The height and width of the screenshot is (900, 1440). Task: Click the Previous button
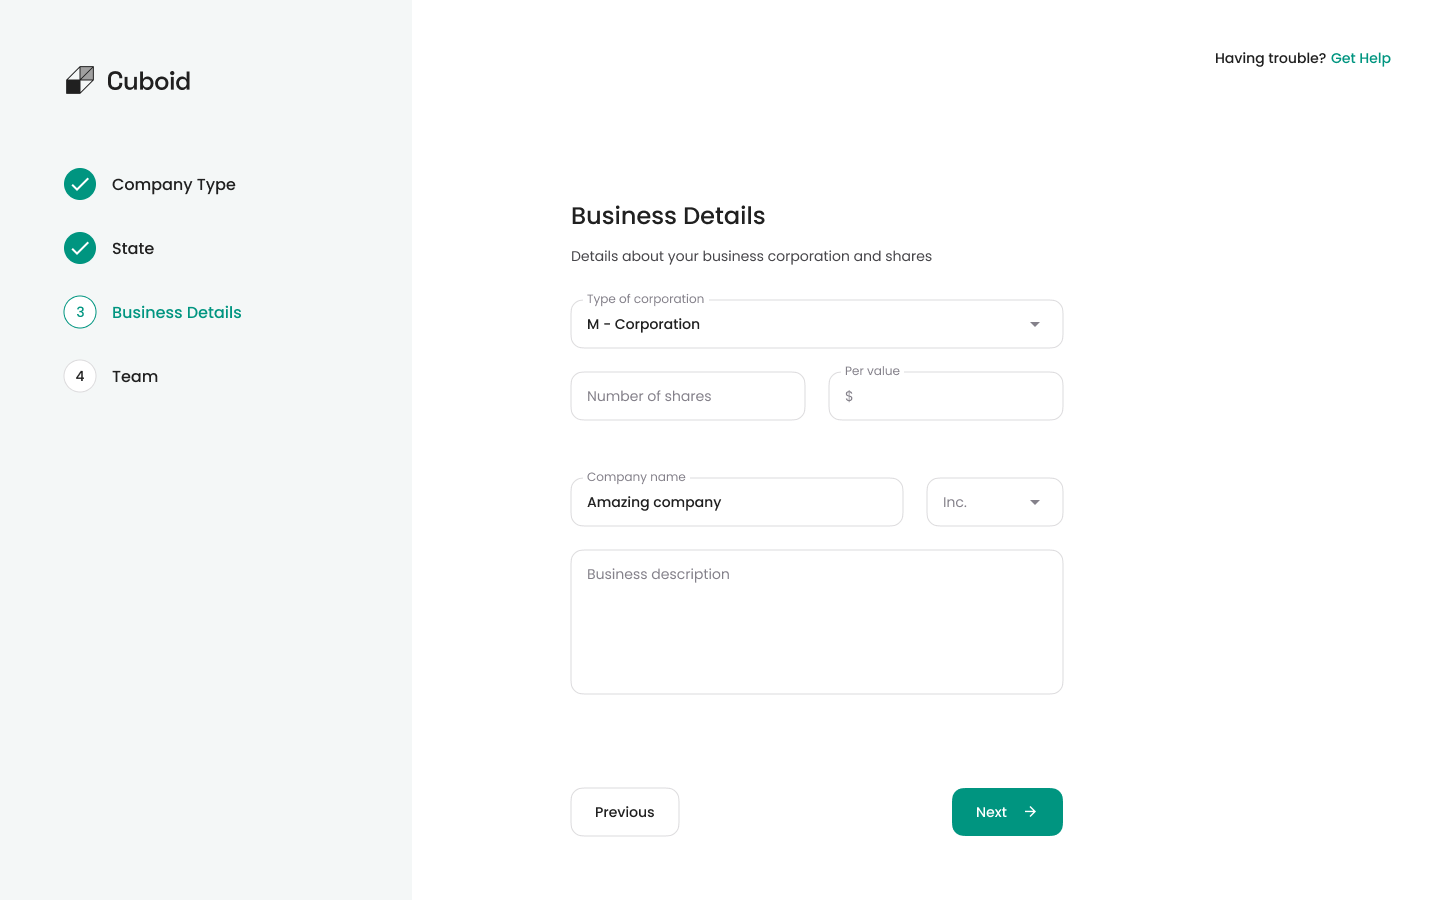click(x=625, y=812)
